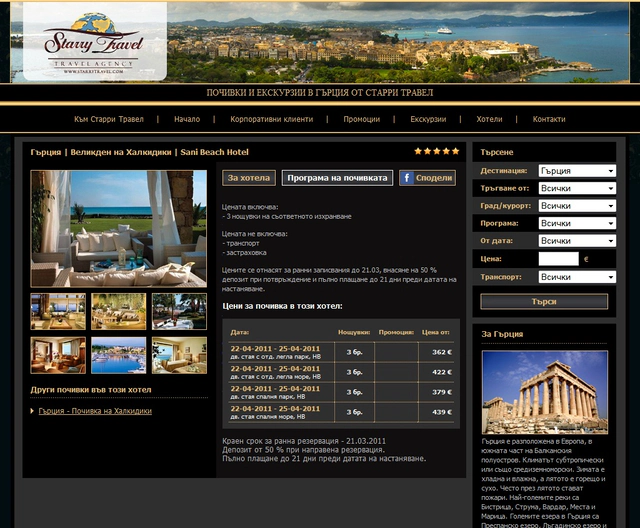Click the 439 € price cell
Viewport: 640px width, 528px height.
(x=442, y=412)
